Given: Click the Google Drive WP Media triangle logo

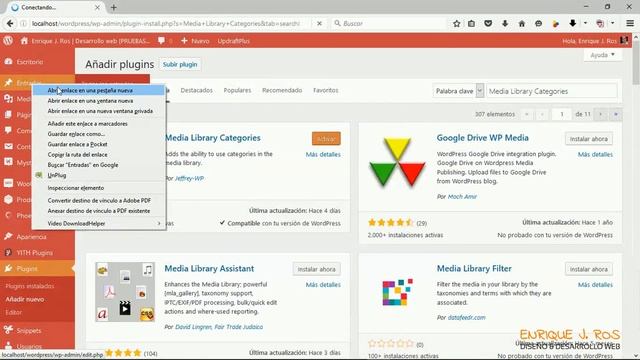Looking at the screenshot, I should pos(397,162).
